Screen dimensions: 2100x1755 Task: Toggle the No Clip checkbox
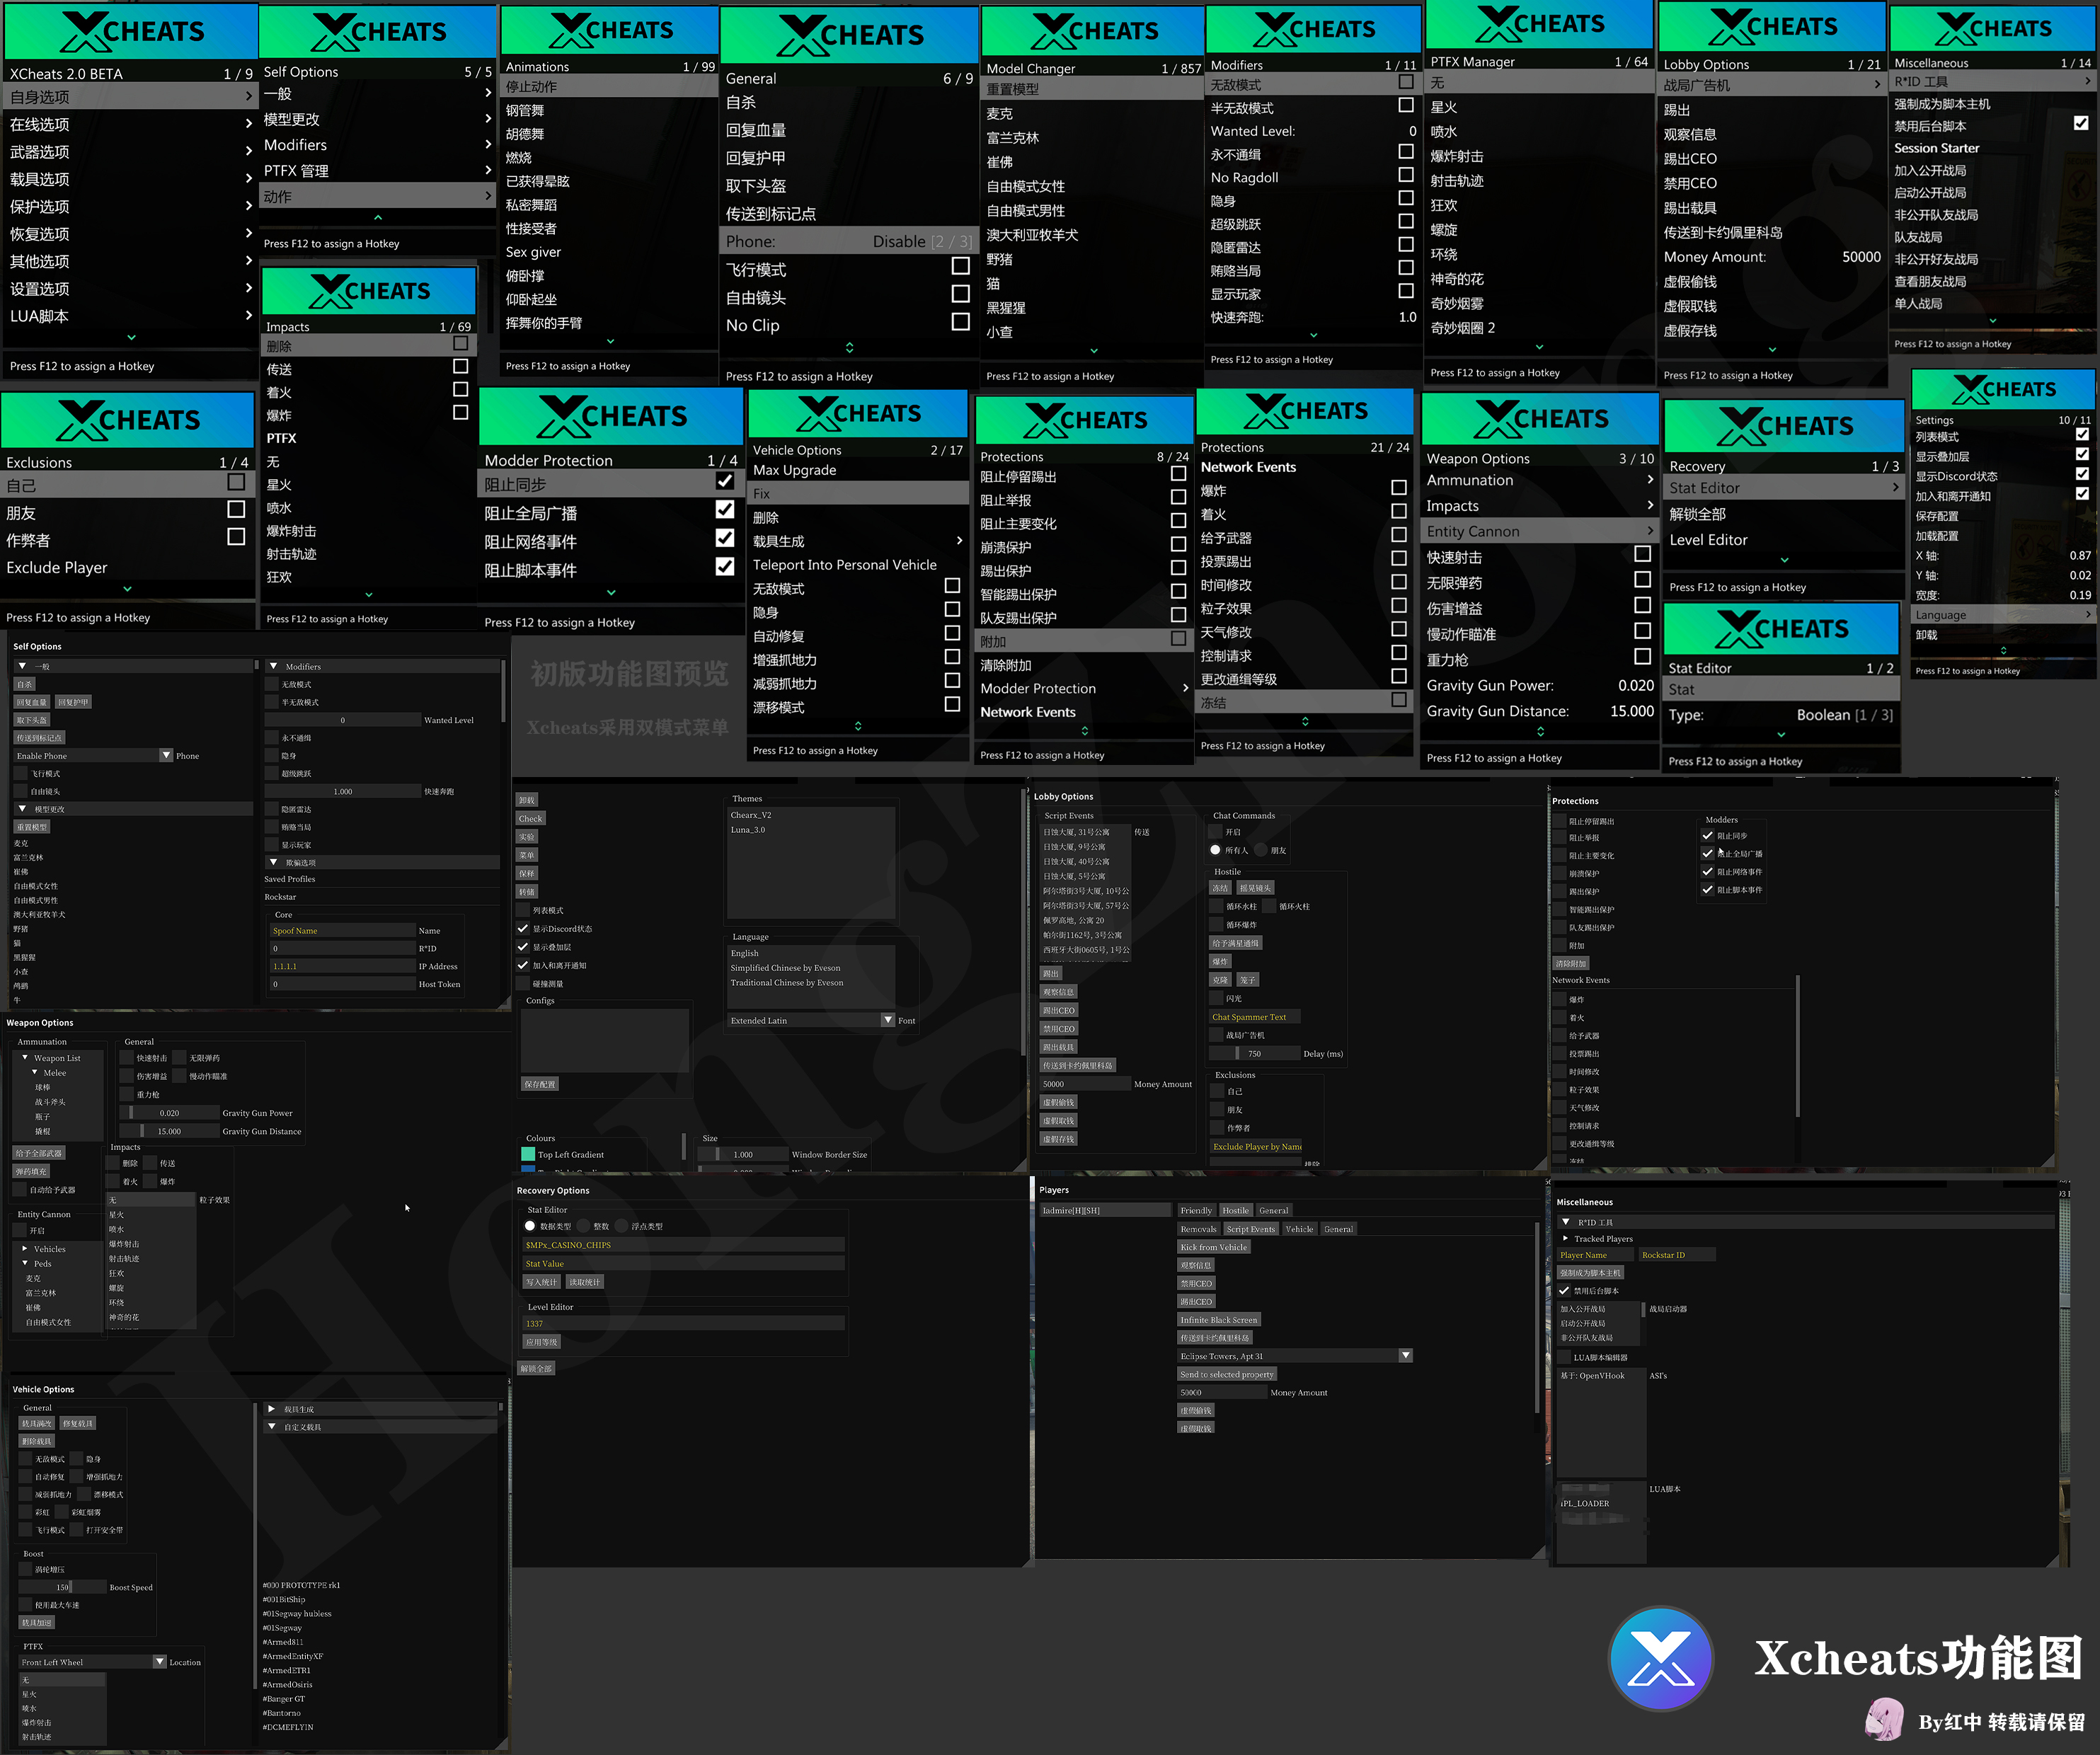[x=960, y=322]
